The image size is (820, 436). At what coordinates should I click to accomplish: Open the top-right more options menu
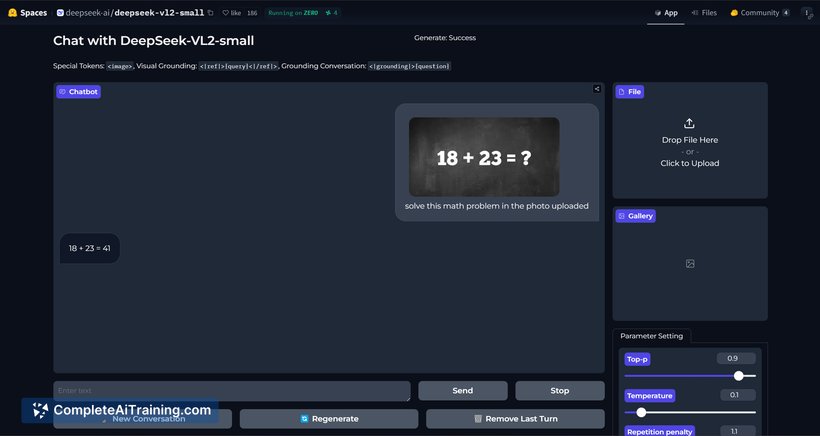click(807, 13)
